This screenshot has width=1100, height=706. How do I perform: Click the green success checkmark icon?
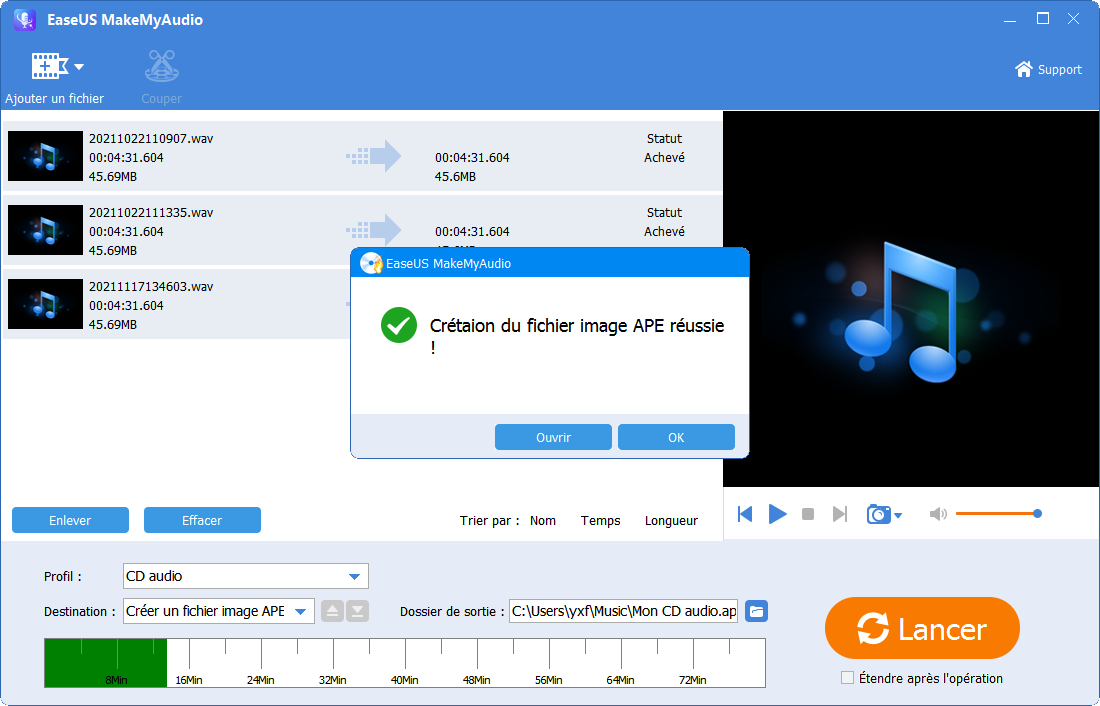[399, 326]
